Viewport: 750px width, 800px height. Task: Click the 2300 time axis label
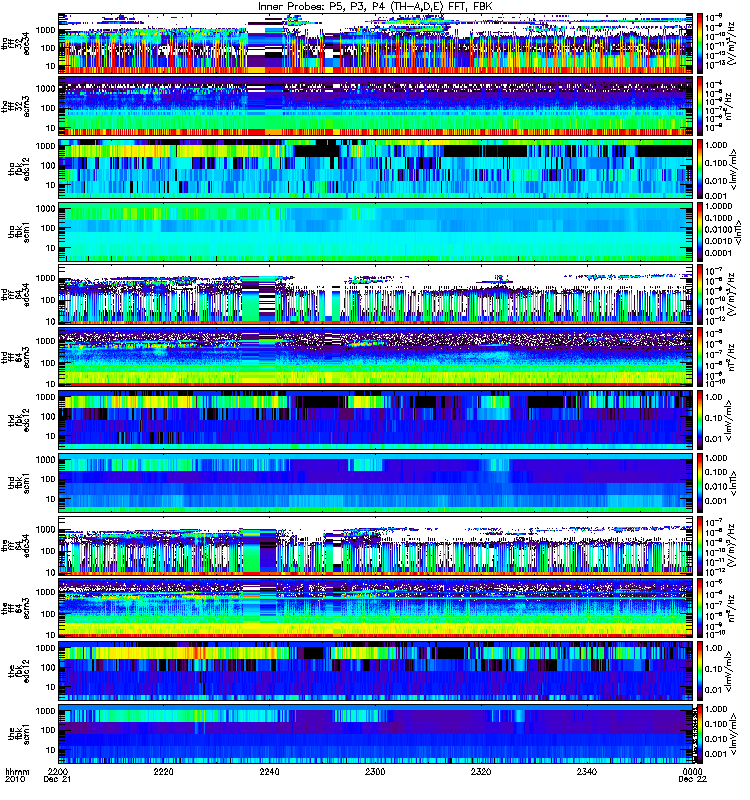coord(375,771)
